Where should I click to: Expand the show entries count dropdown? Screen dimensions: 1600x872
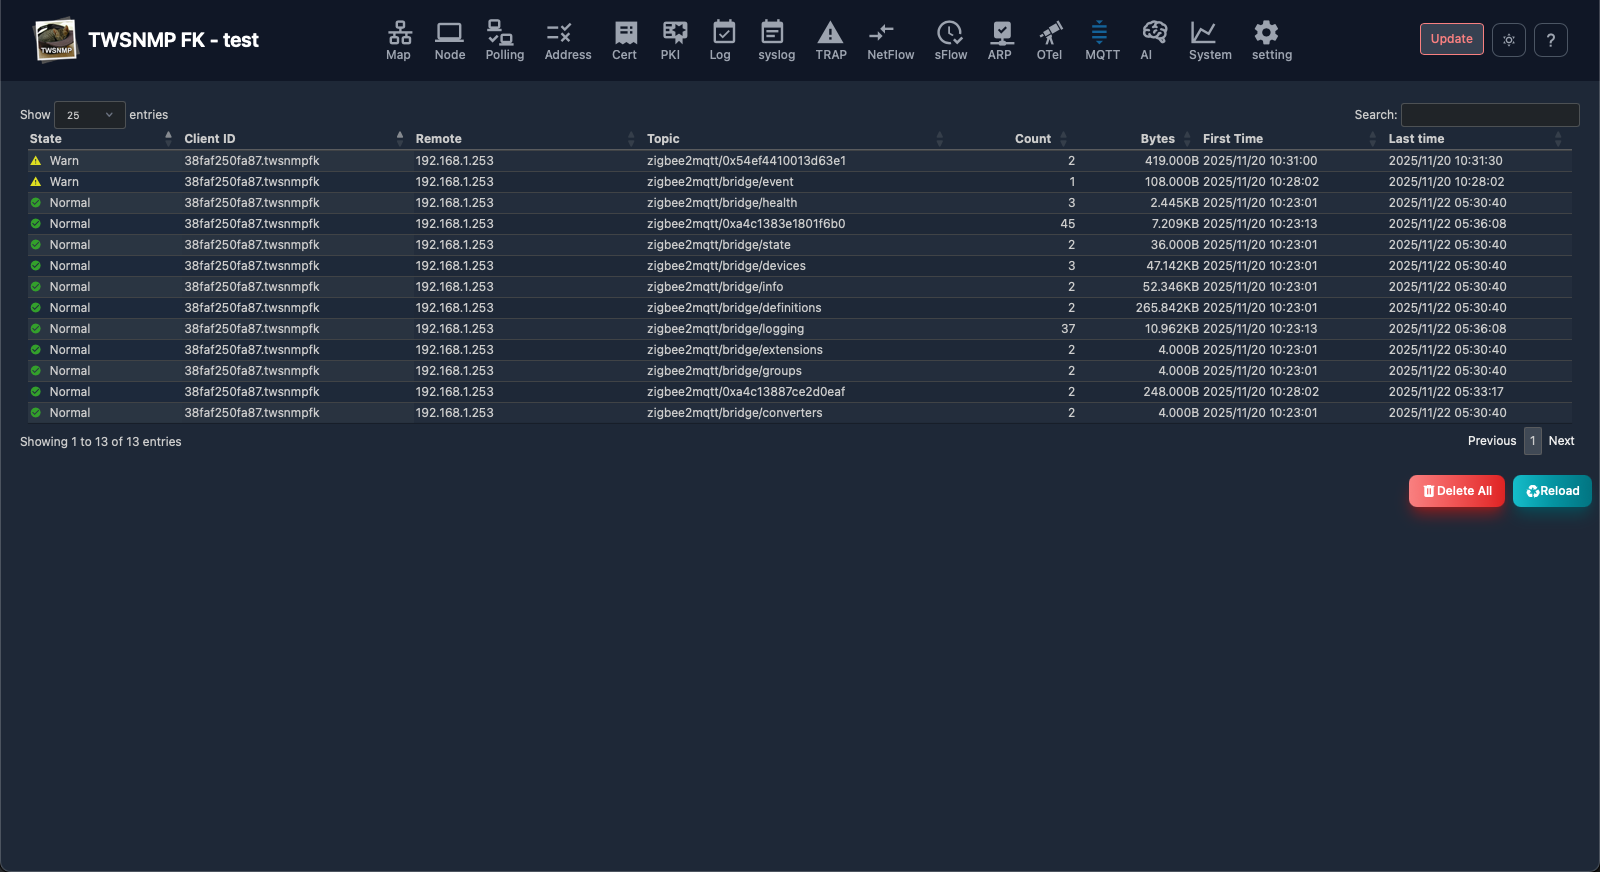tap(90, 115)
